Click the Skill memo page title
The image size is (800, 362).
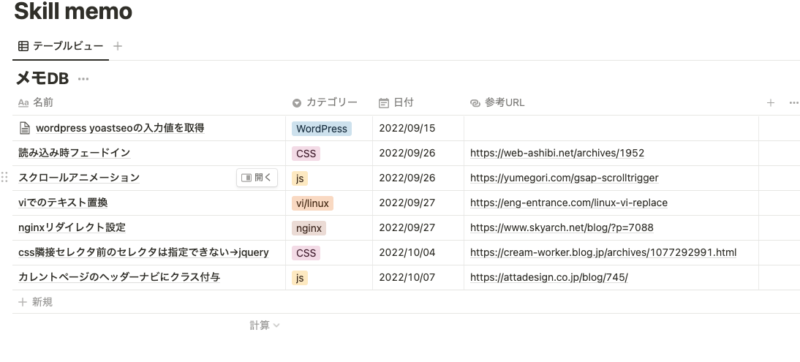(73, 11)
